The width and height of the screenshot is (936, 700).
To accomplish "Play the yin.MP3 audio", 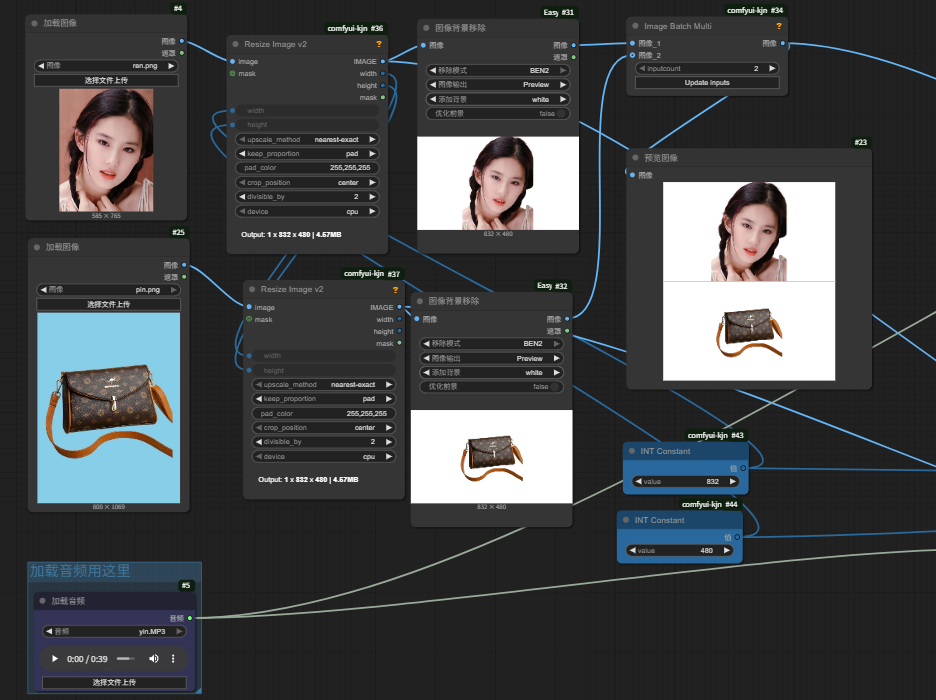I will point(53,659).
